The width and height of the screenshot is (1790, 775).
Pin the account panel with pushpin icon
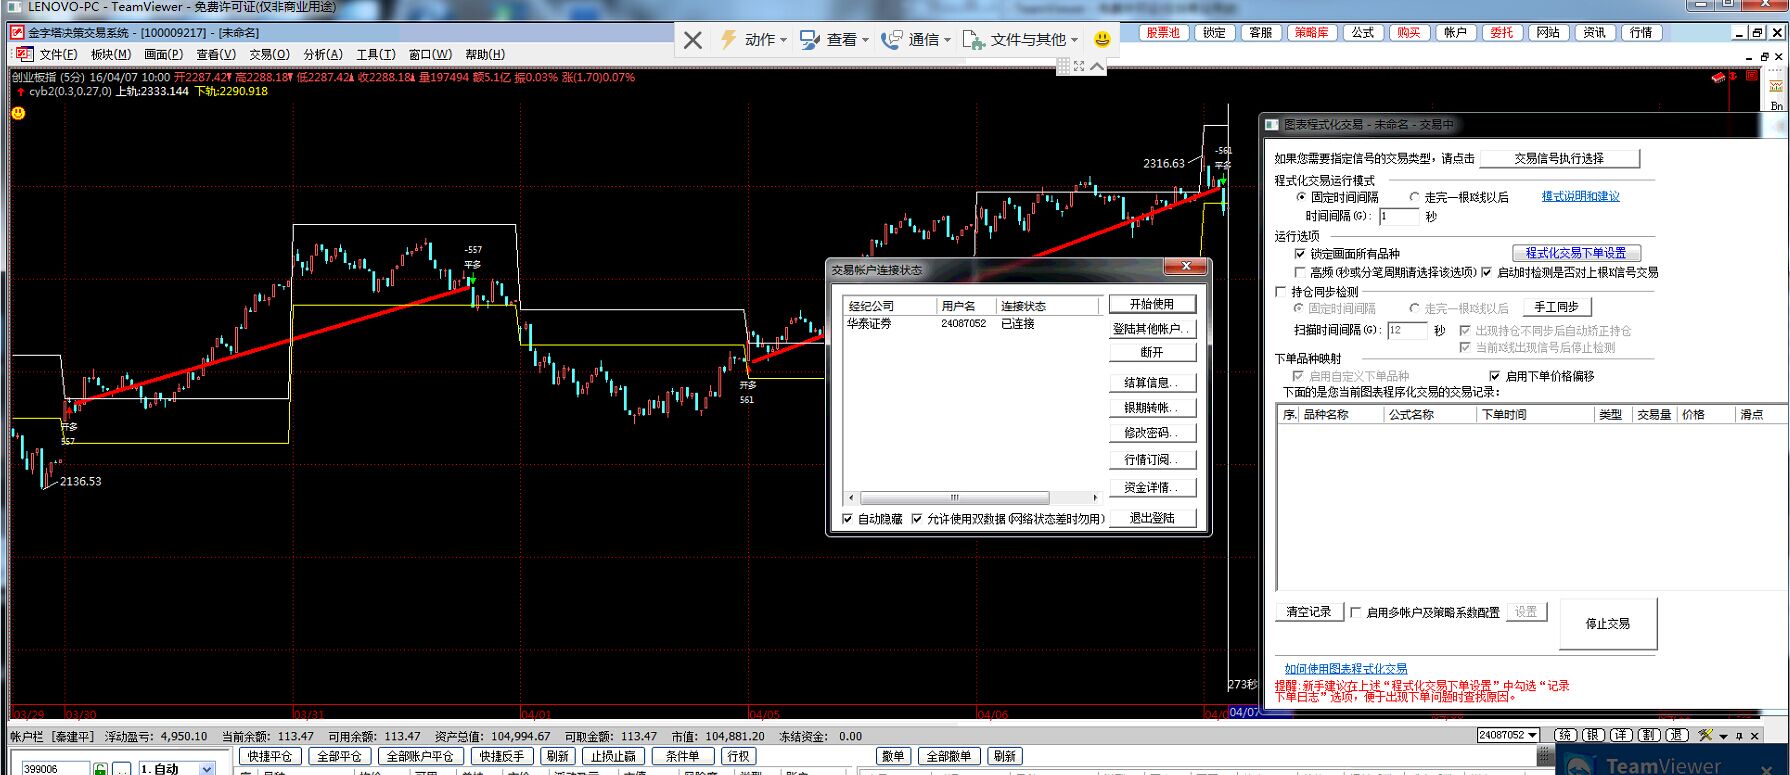1739,735
